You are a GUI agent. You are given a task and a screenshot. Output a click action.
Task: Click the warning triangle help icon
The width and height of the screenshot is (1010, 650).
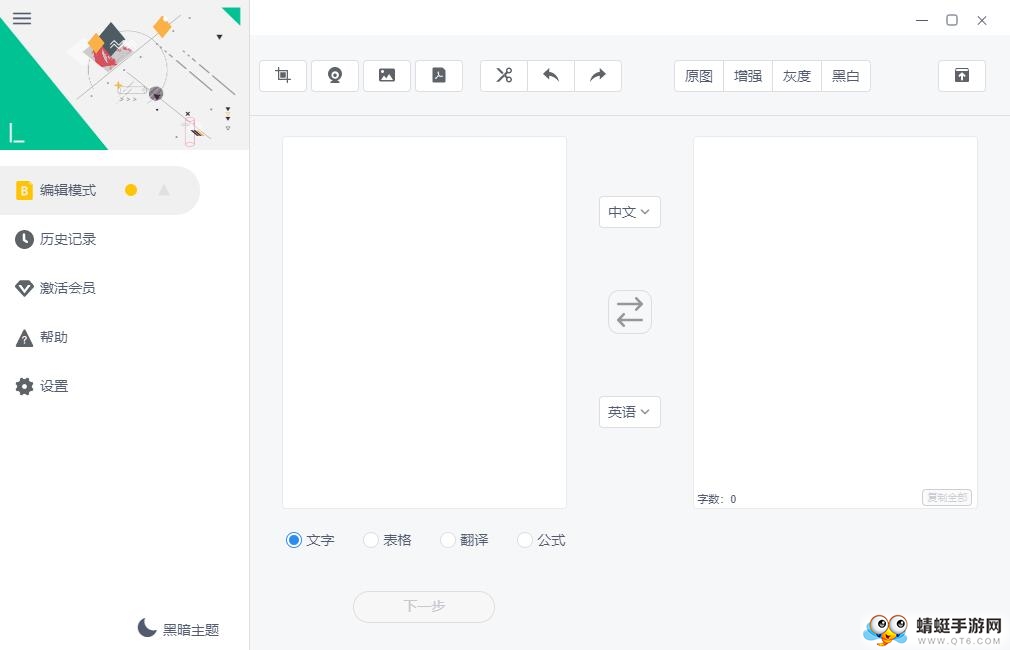(24, 338)
